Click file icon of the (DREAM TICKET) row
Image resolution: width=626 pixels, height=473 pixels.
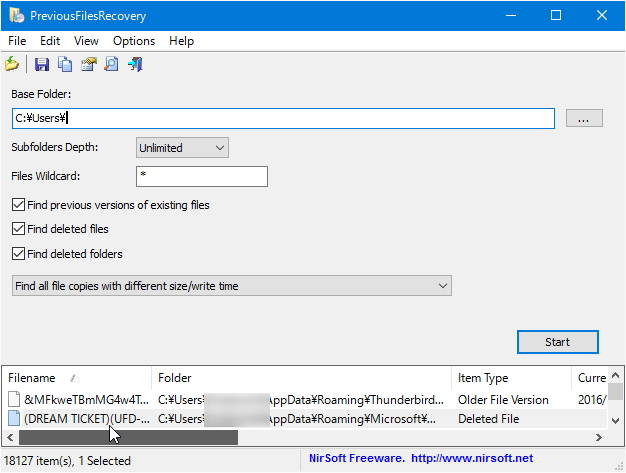(x=14, y=418)
